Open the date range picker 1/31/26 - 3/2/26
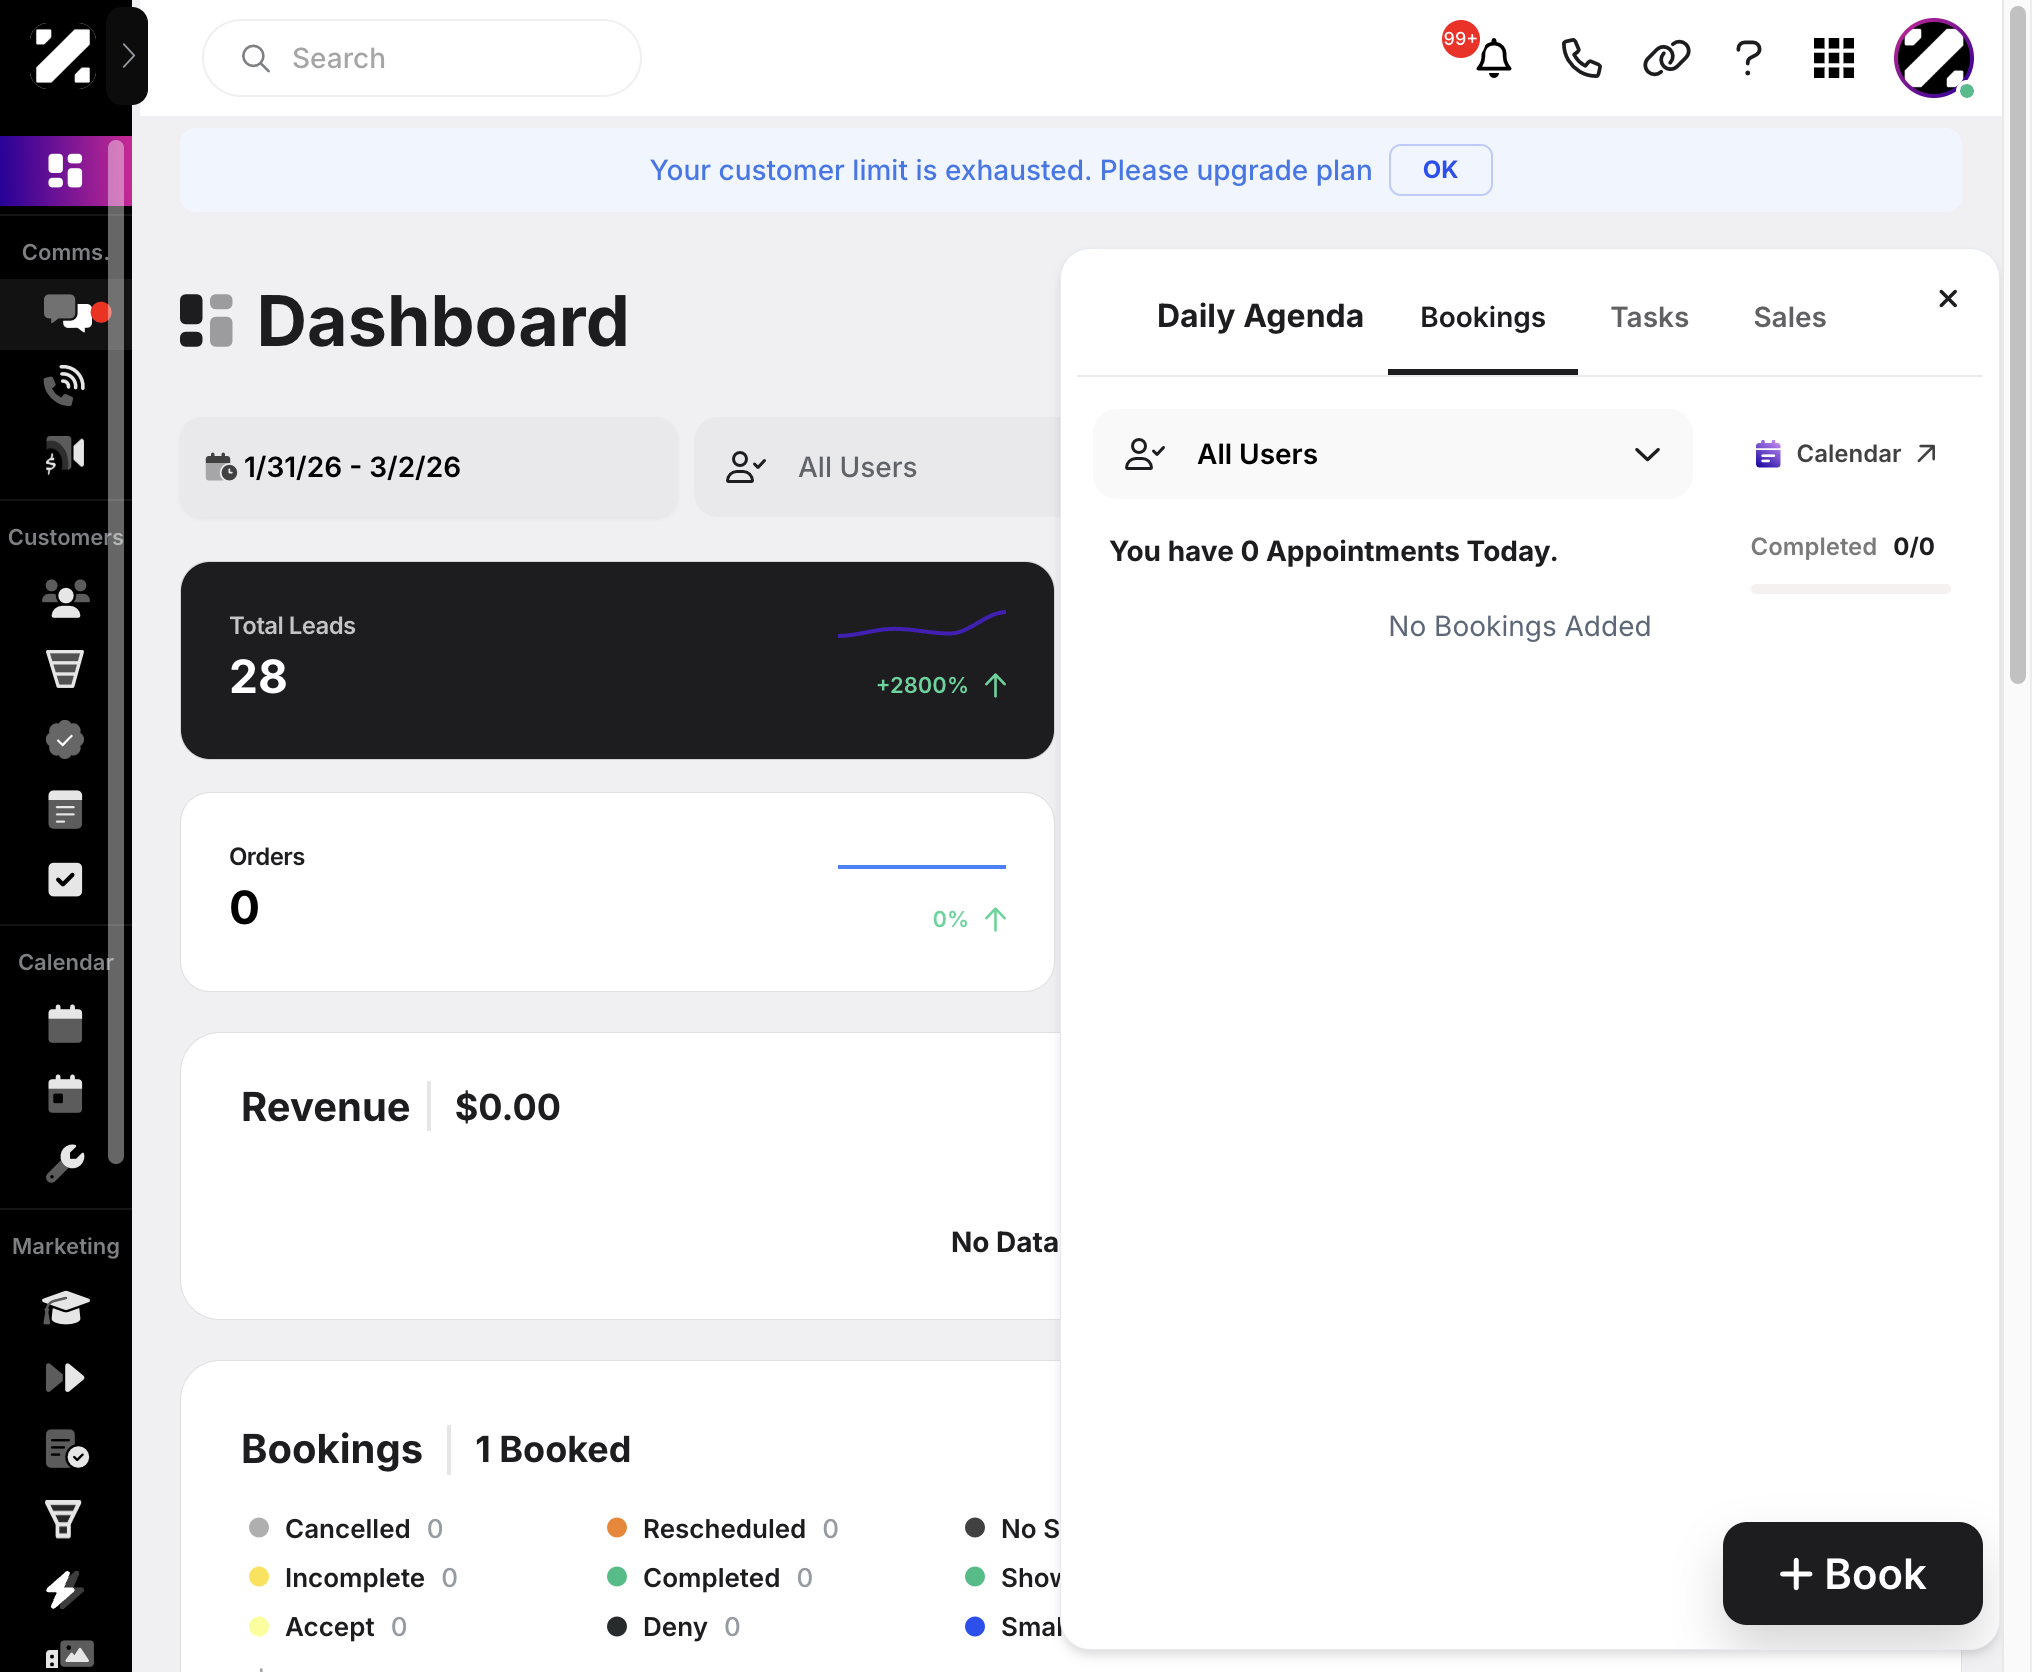 (x=429, y=467)
